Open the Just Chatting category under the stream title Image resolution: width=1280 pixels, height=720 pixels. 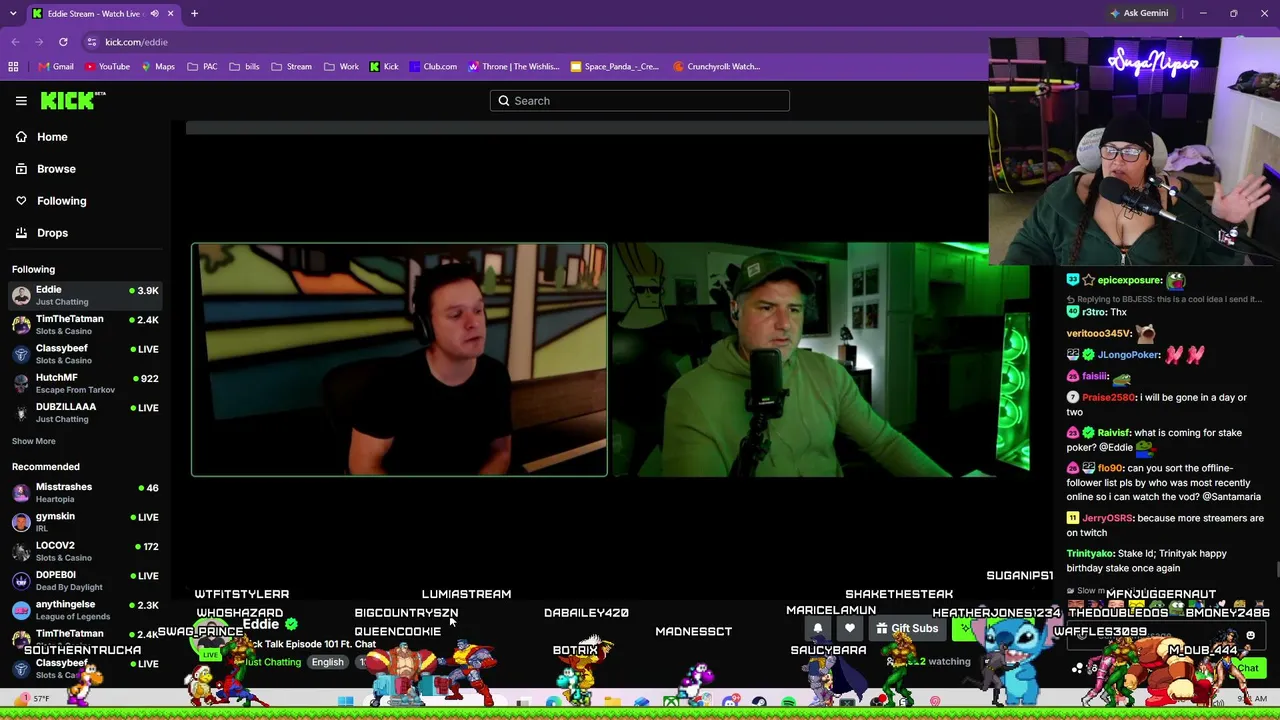pos(273,662)
